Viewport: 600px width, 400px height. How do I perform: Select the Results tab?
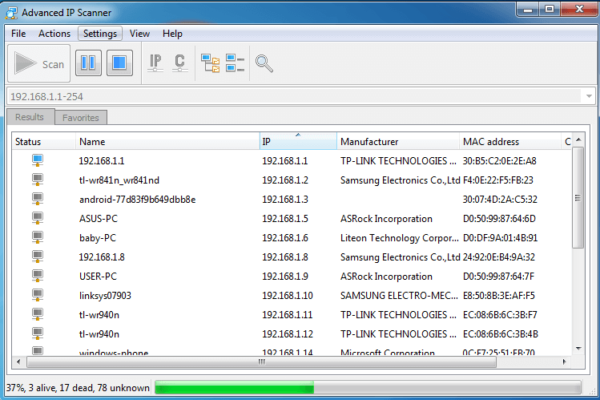pos(29,118)
